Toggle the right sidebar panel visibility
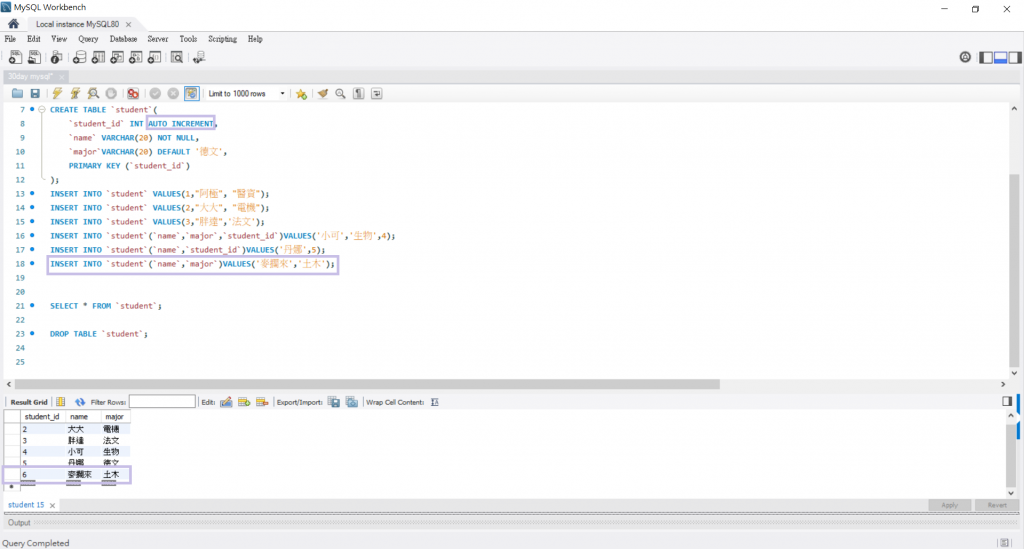The height and width of the screenshot is (549, 1024). (1015, 57)
